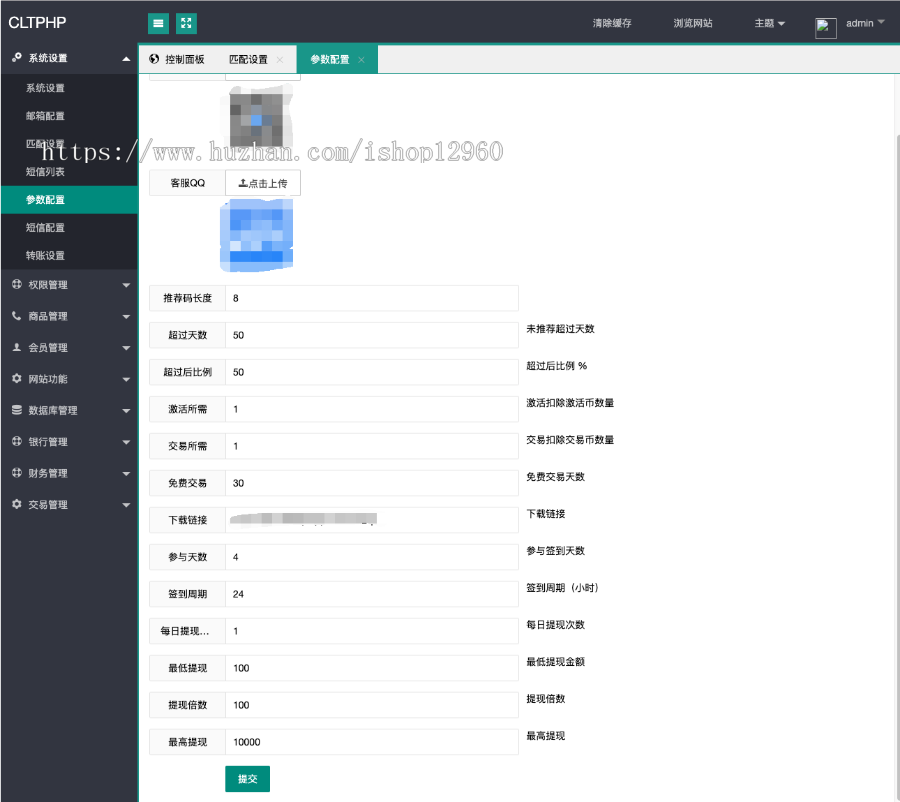Click the 超过天数 input field
This screenshot has width=900, height=802.
(x=372, y=335)
